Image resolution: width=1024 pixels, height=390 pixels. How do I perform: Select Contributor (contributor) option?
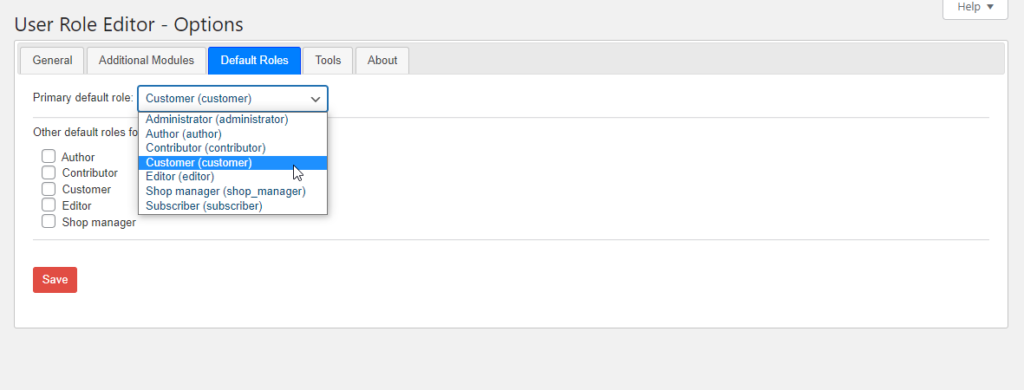[232, 148]
